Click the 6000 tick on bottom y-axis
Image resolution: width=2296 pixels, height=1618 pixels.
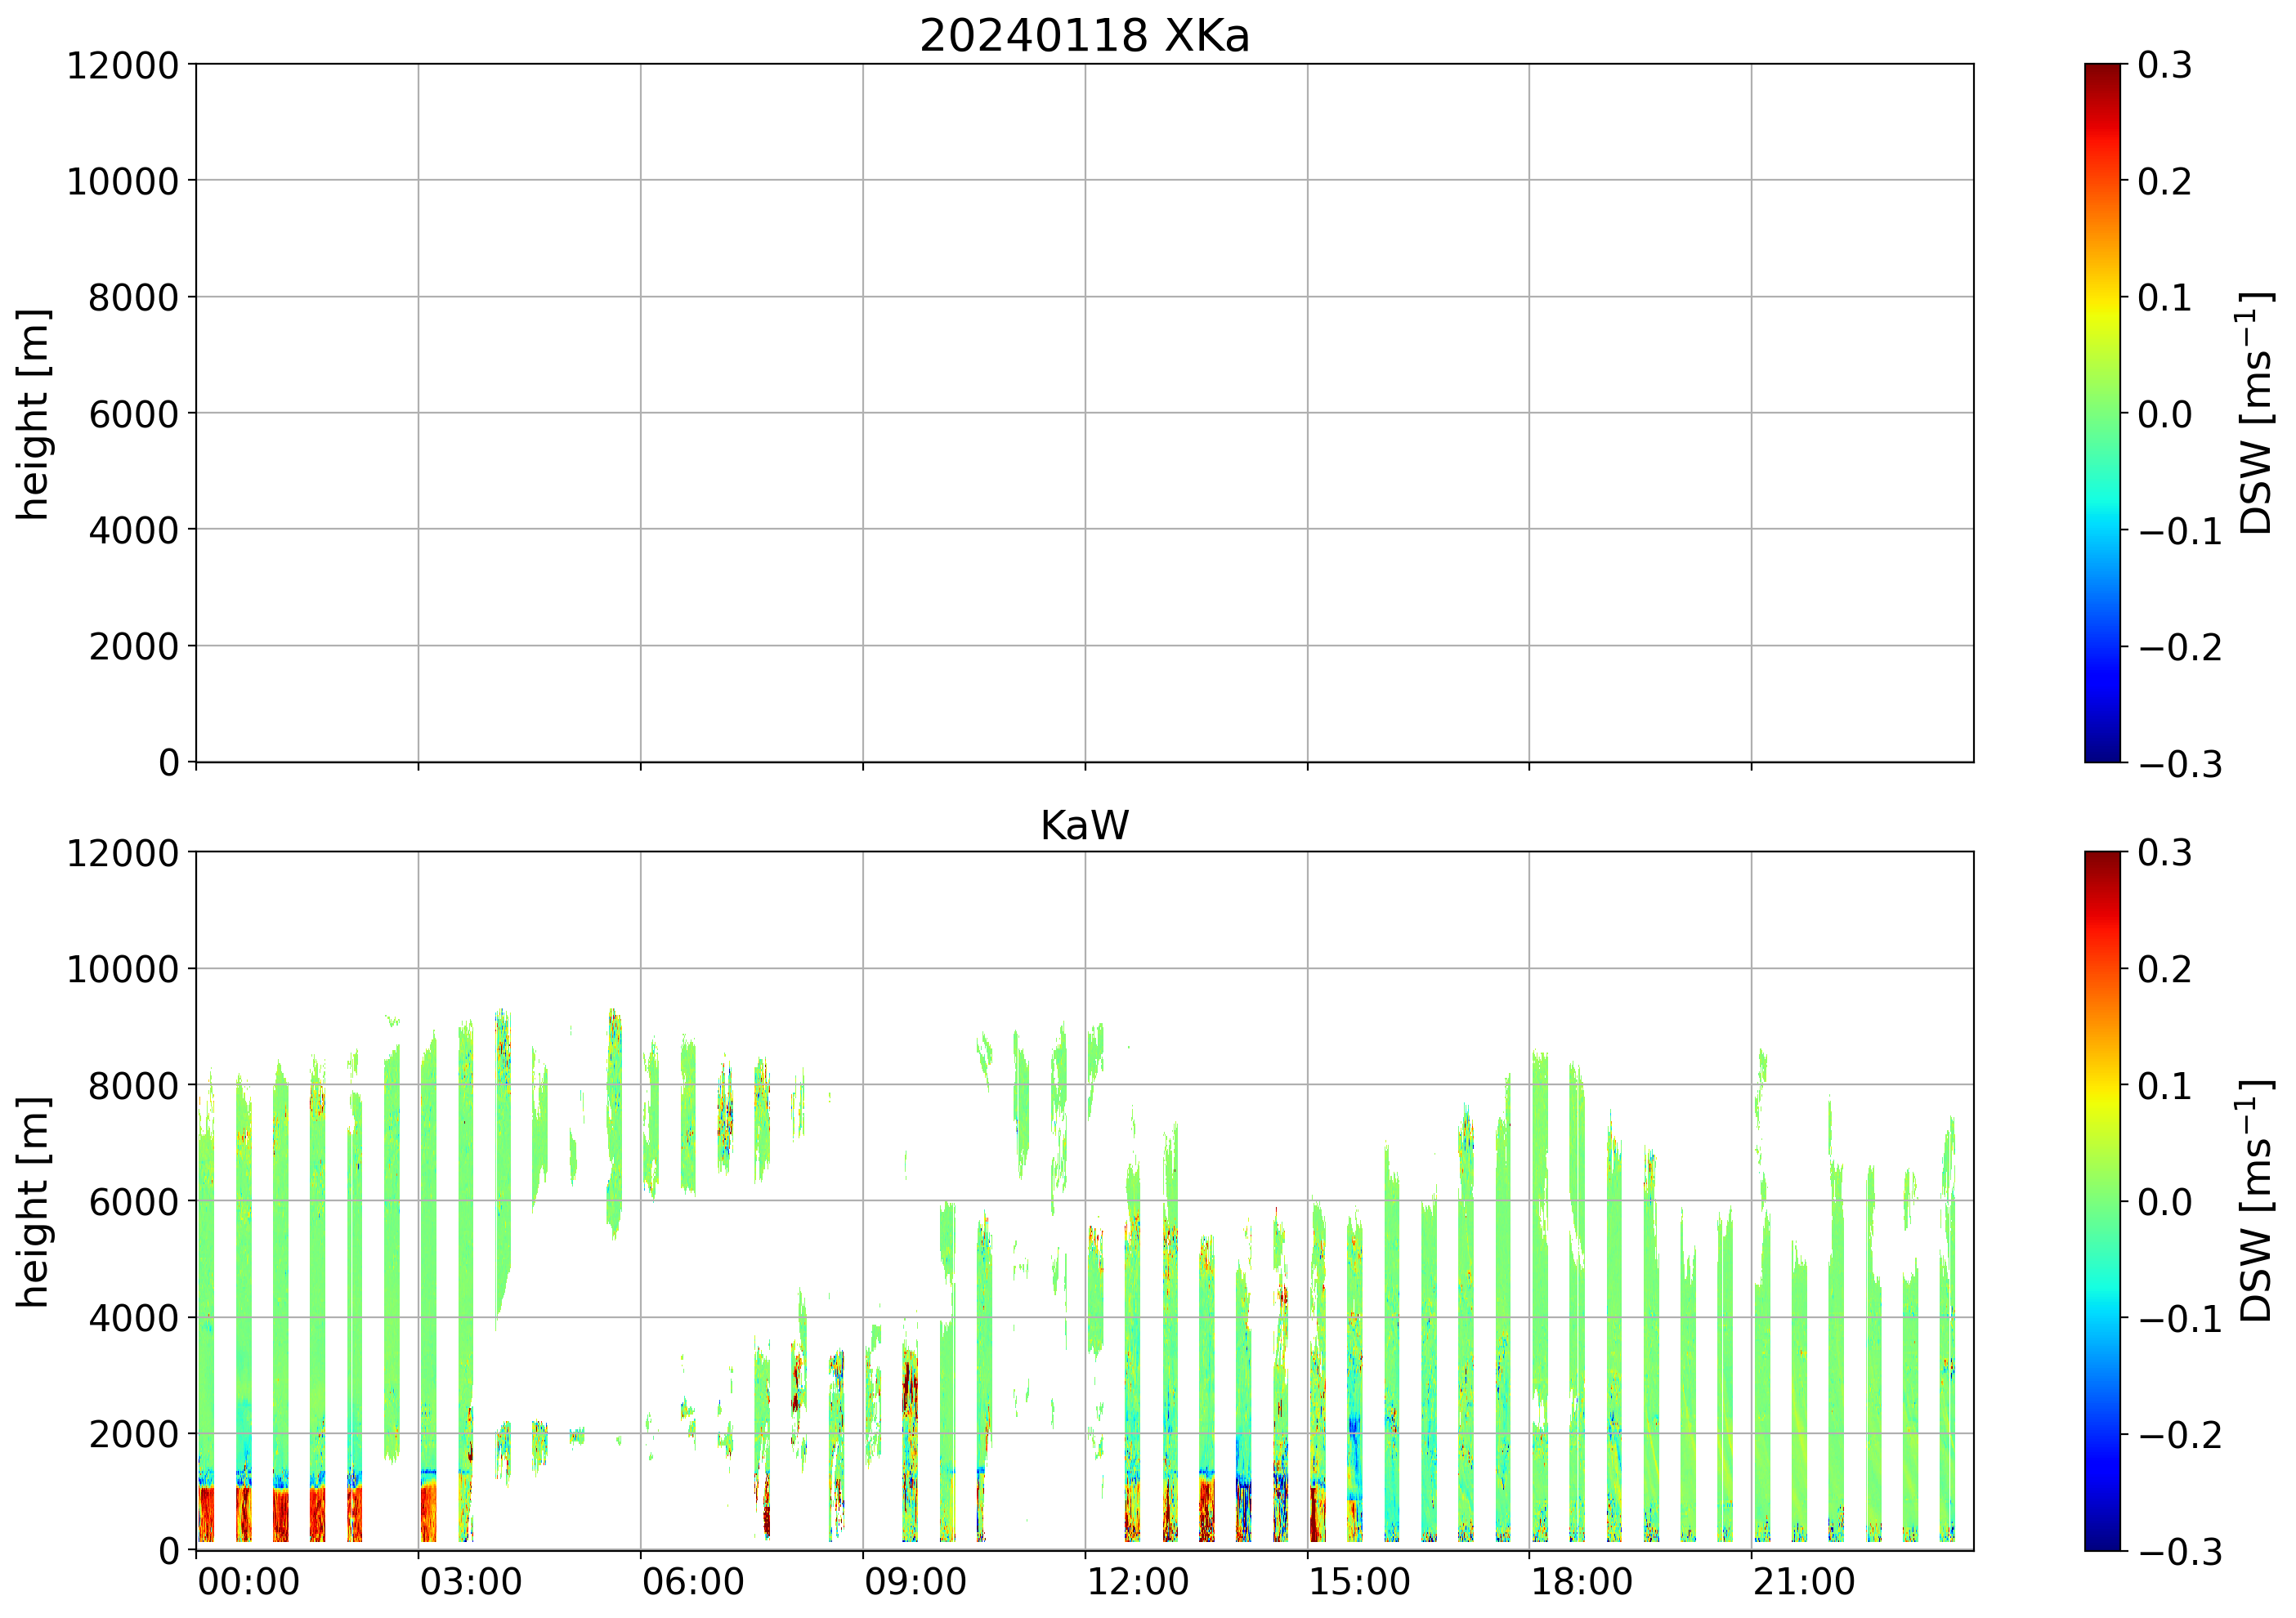coord(133,1202)
